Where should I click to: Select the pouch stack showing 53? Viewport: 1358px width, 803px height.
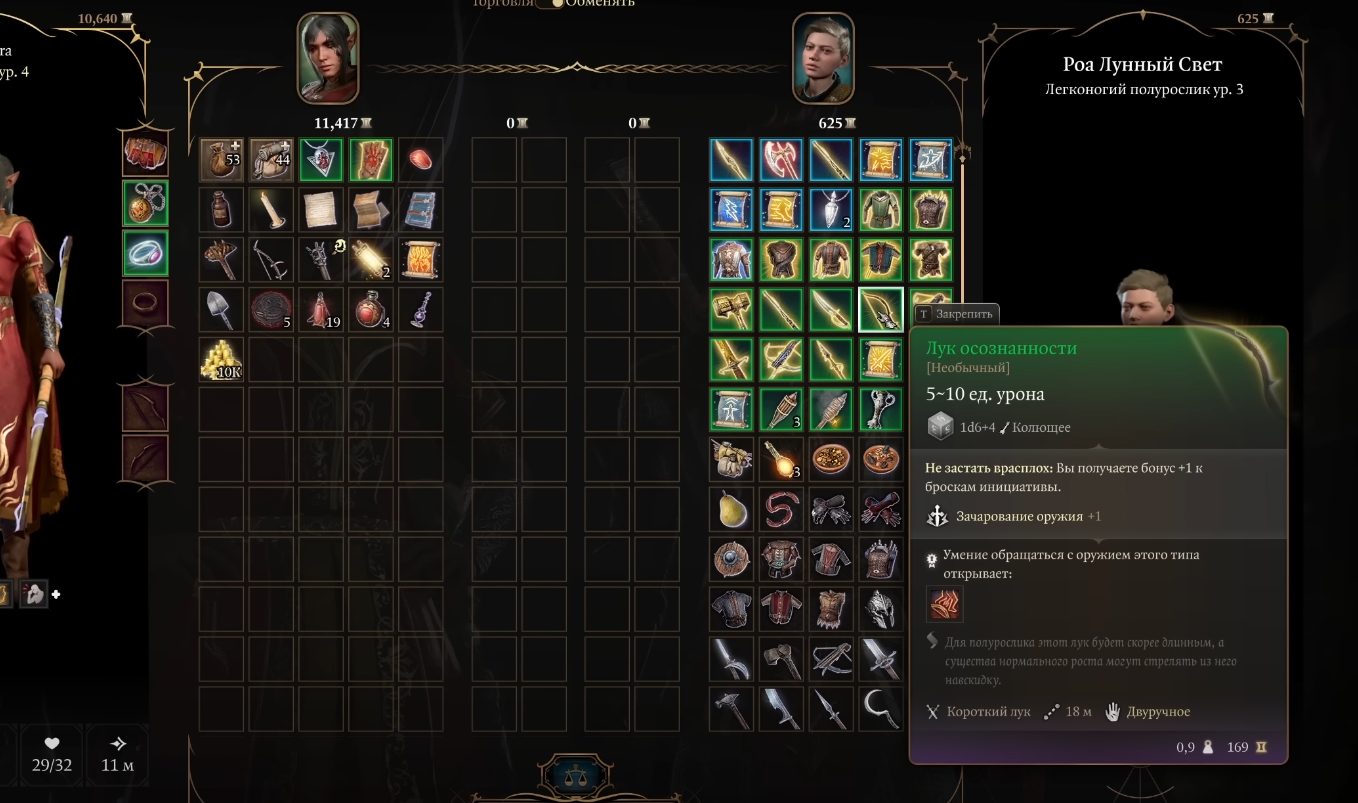pos(221,160)
